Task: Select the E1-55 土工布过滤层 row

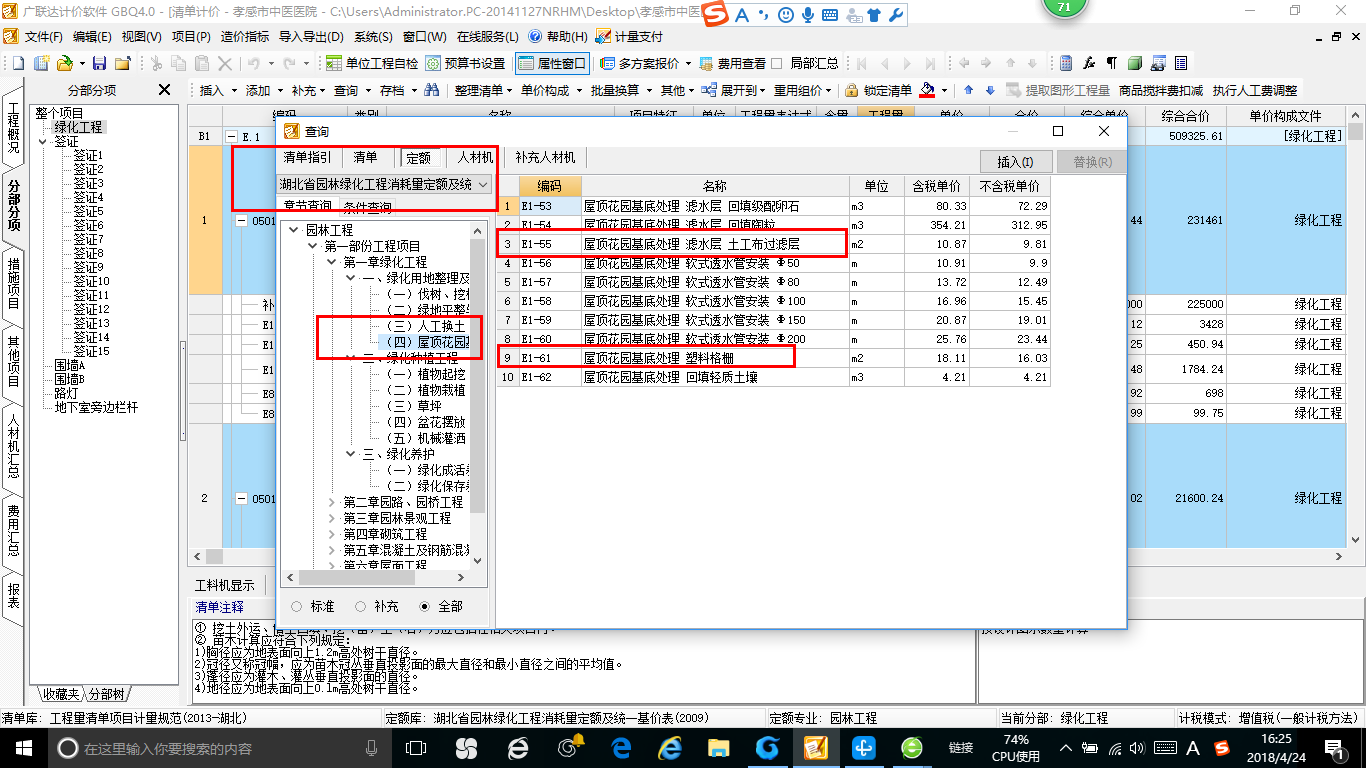Action: point(773,244)
